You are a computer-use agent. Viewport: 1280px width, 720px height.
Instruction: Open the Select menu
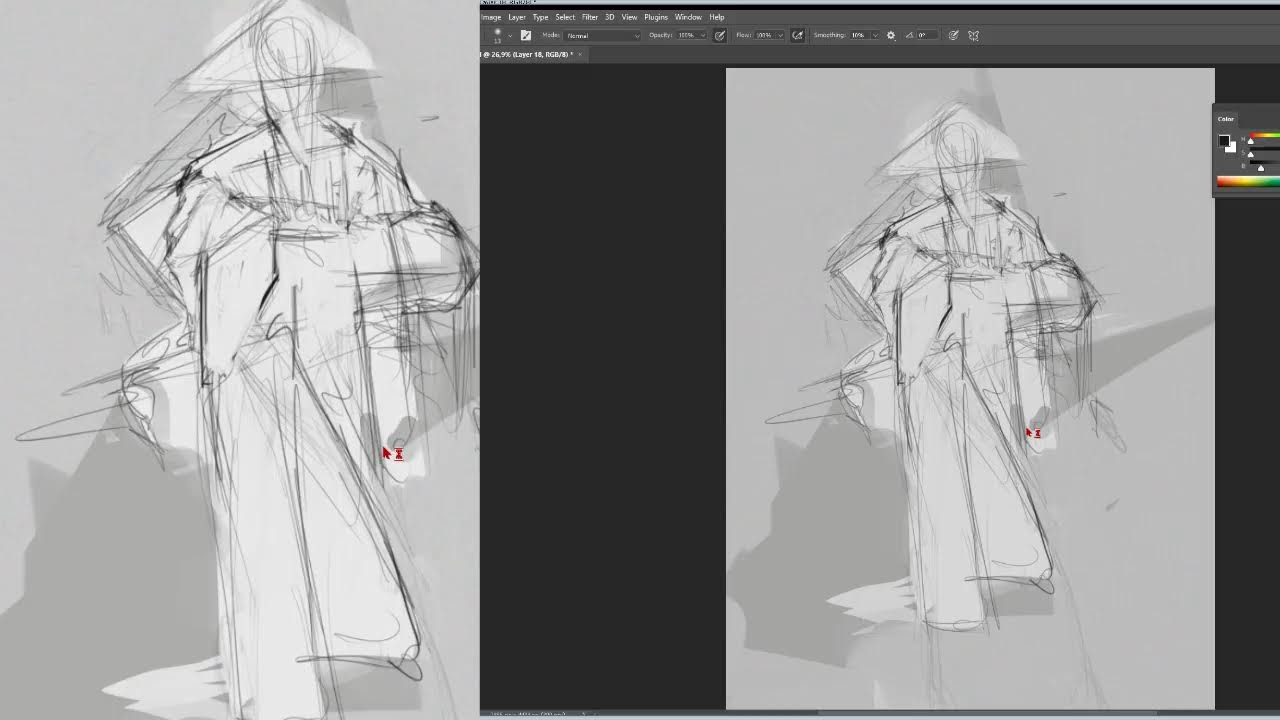pos(565,17)
